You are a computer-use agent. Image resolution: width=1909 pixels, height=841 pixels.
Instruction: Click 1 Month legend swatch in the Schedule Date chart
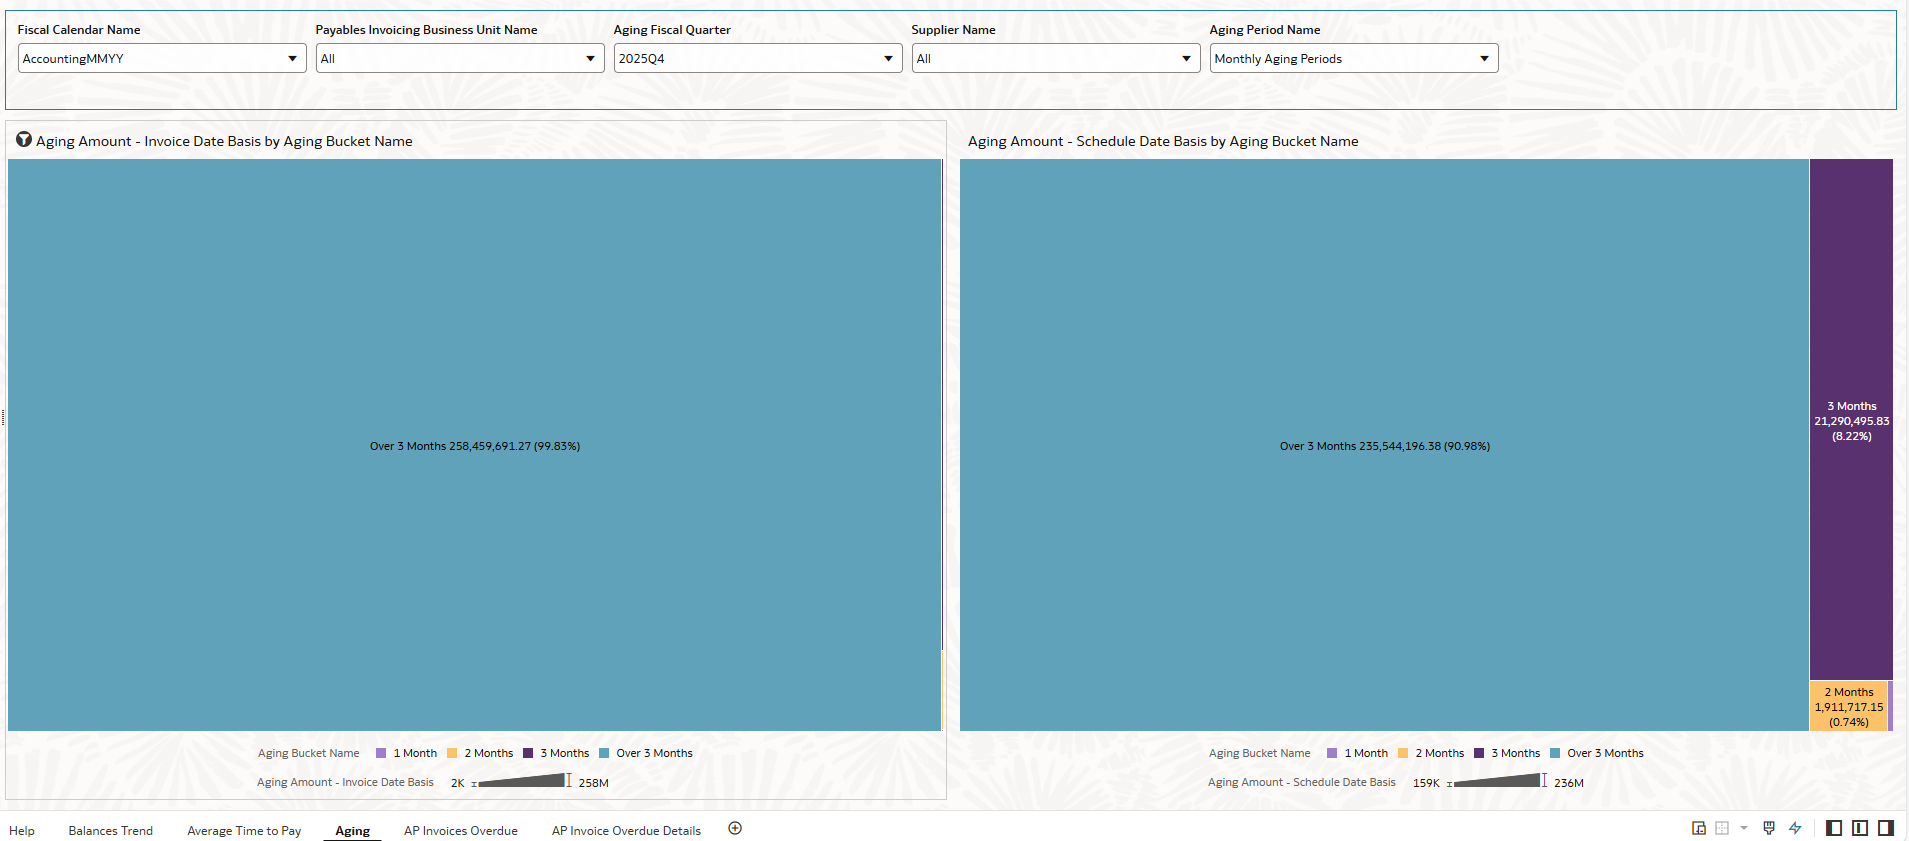pos(1332,753)
